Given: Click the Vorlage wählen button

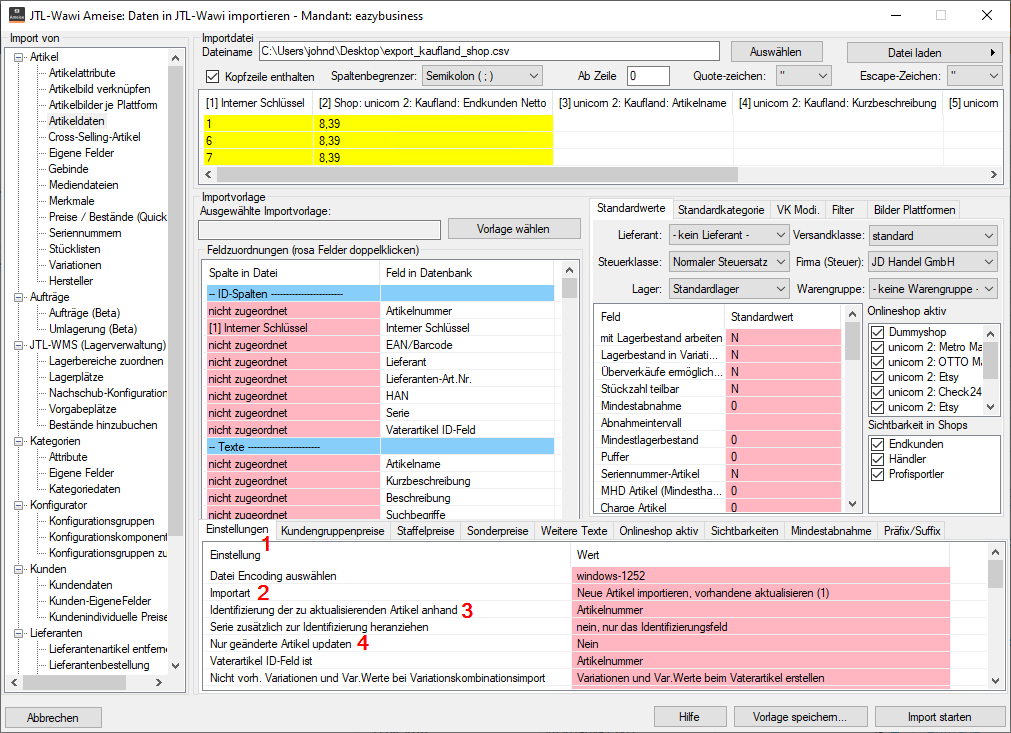Looking at the screenshot, I should [x=513, y=229].
